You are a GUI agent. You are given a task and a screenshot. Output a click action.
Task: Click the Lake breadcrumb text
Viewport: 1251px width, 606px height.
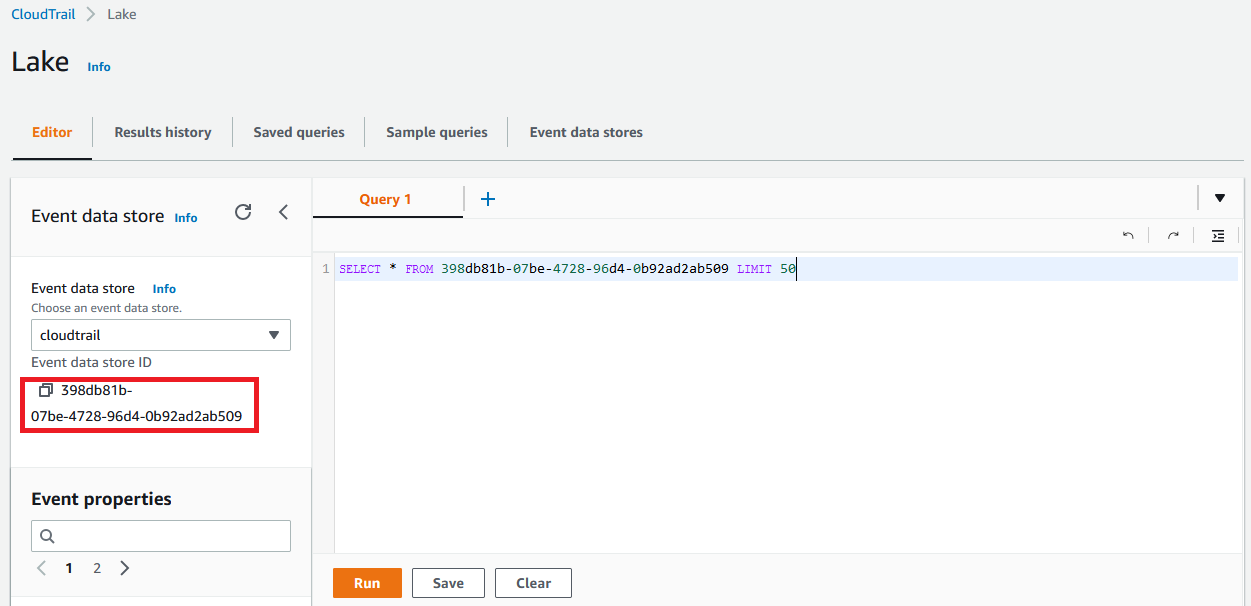tap(122, 14)
